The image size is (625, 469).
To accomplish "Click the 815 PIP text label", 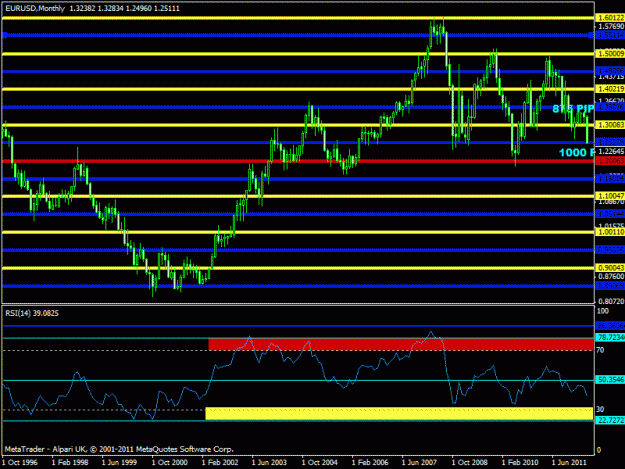I will click(x=573, y=109).
